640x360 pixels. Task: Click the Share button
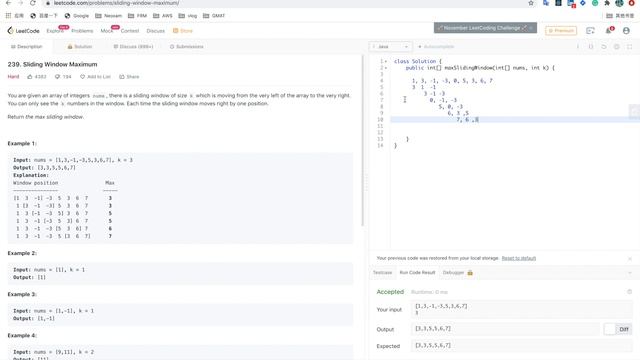(x=129, y=77)
